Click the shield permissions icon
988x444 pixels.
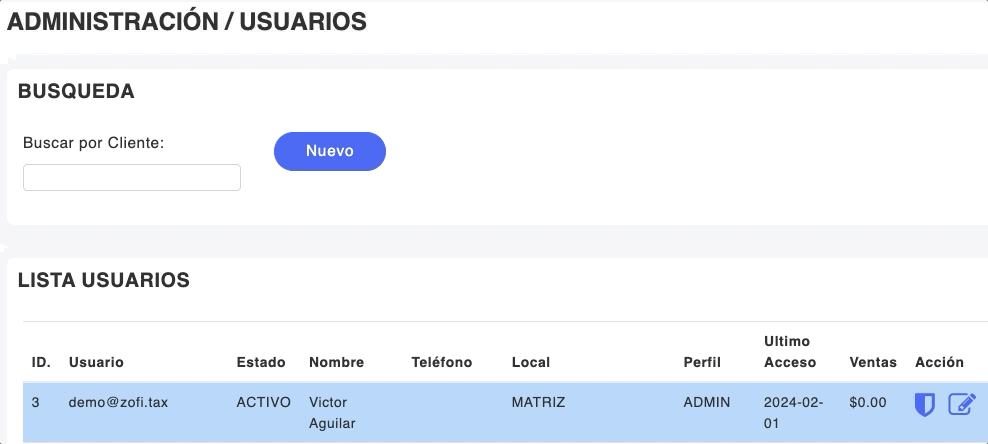coord(925,404)
